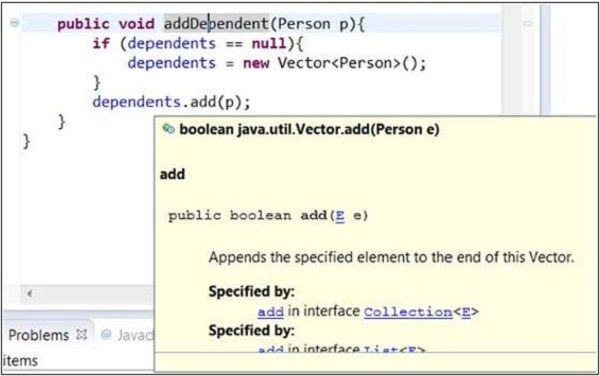The image size is (600, 376).
Task: Click the 'Appends the specified element' description
Action: pyautogui.click(x=391, y=257)
